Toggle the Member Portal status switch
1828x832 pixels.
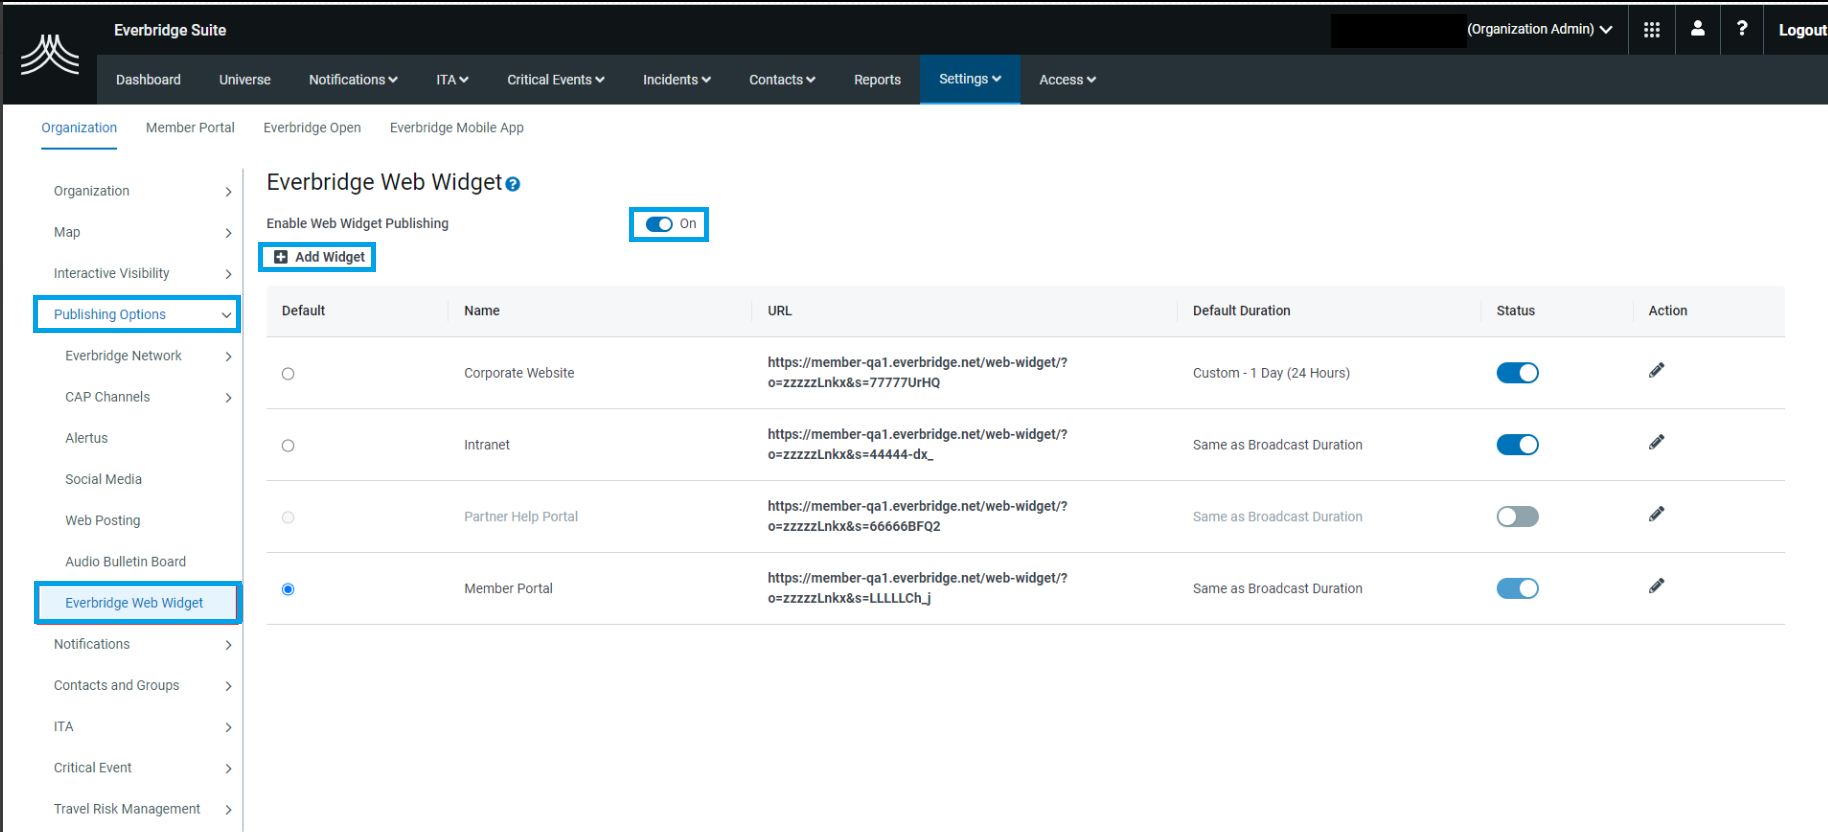pyautogui.click(x=1517, y=589)
